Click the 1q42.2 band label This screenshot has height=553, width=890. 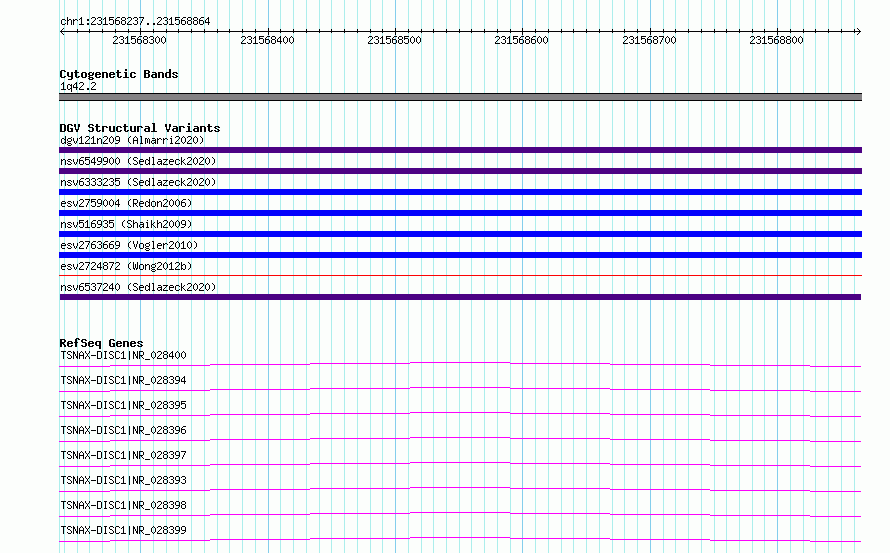click(78, 86)
